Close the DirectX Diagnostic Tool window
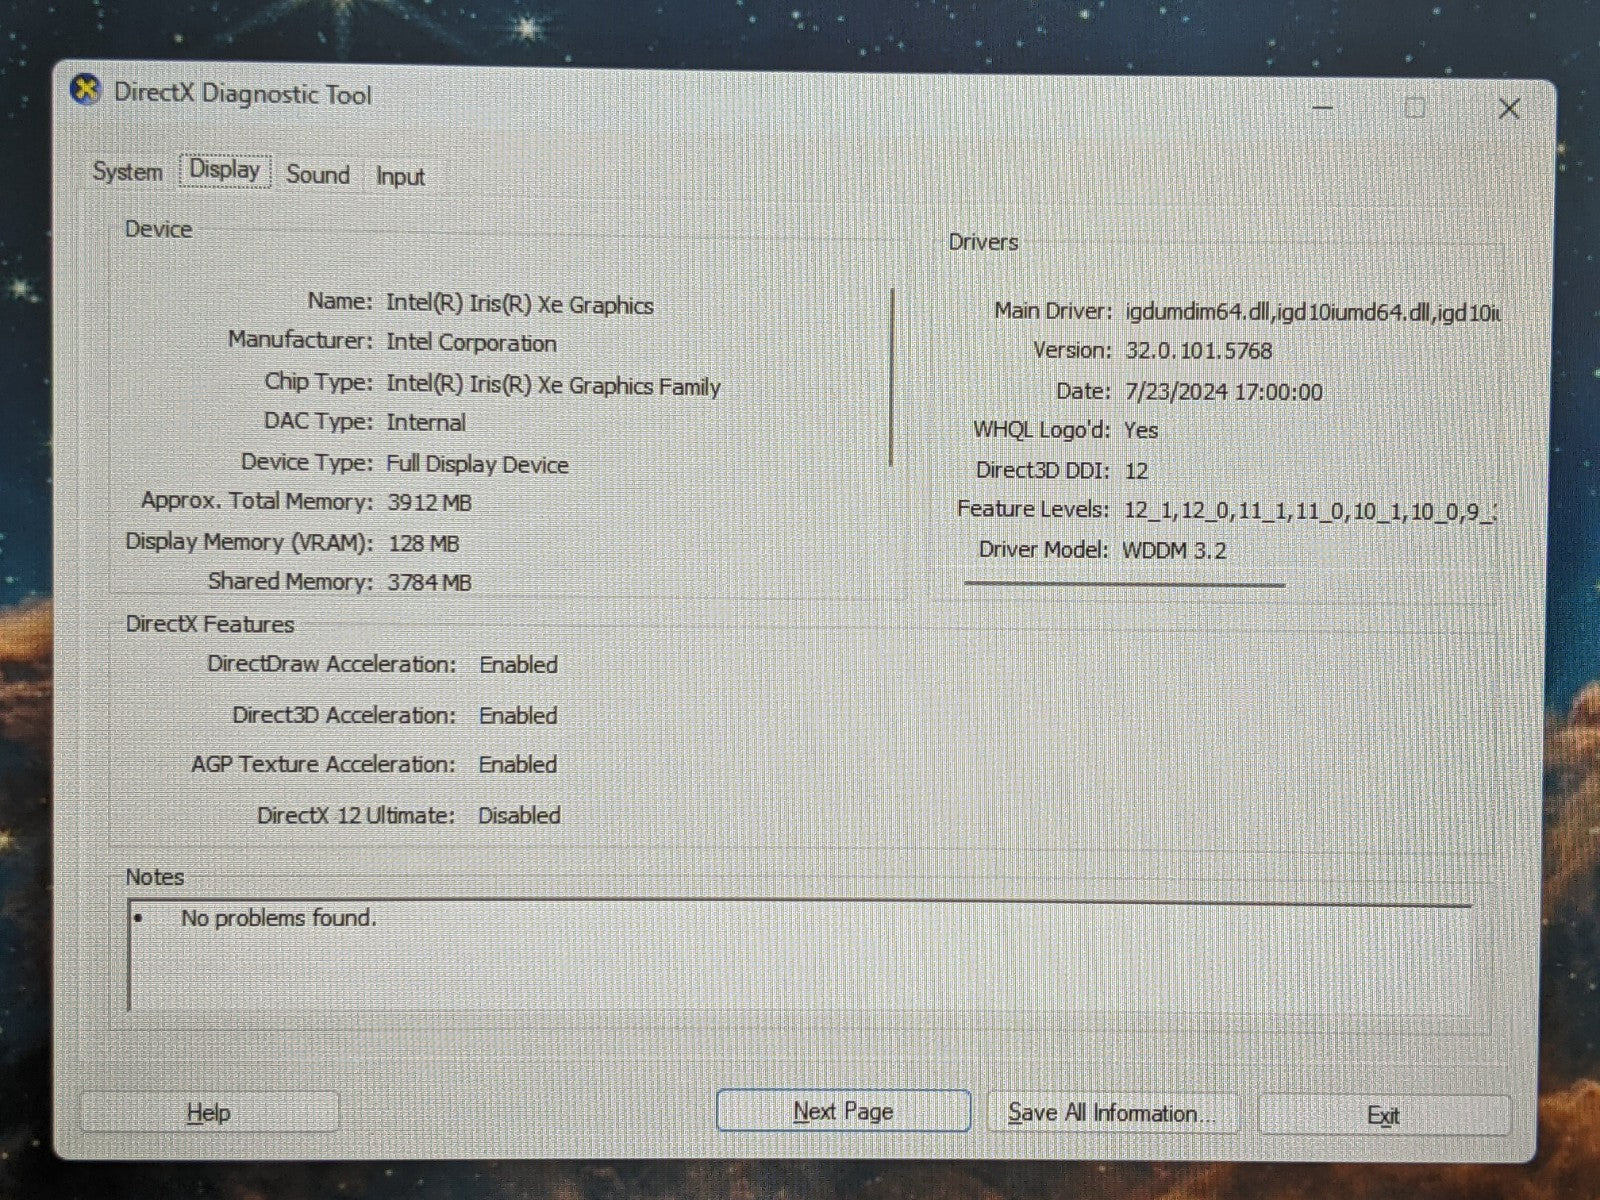1600x1200 pixels. (x=1509, y=108)
